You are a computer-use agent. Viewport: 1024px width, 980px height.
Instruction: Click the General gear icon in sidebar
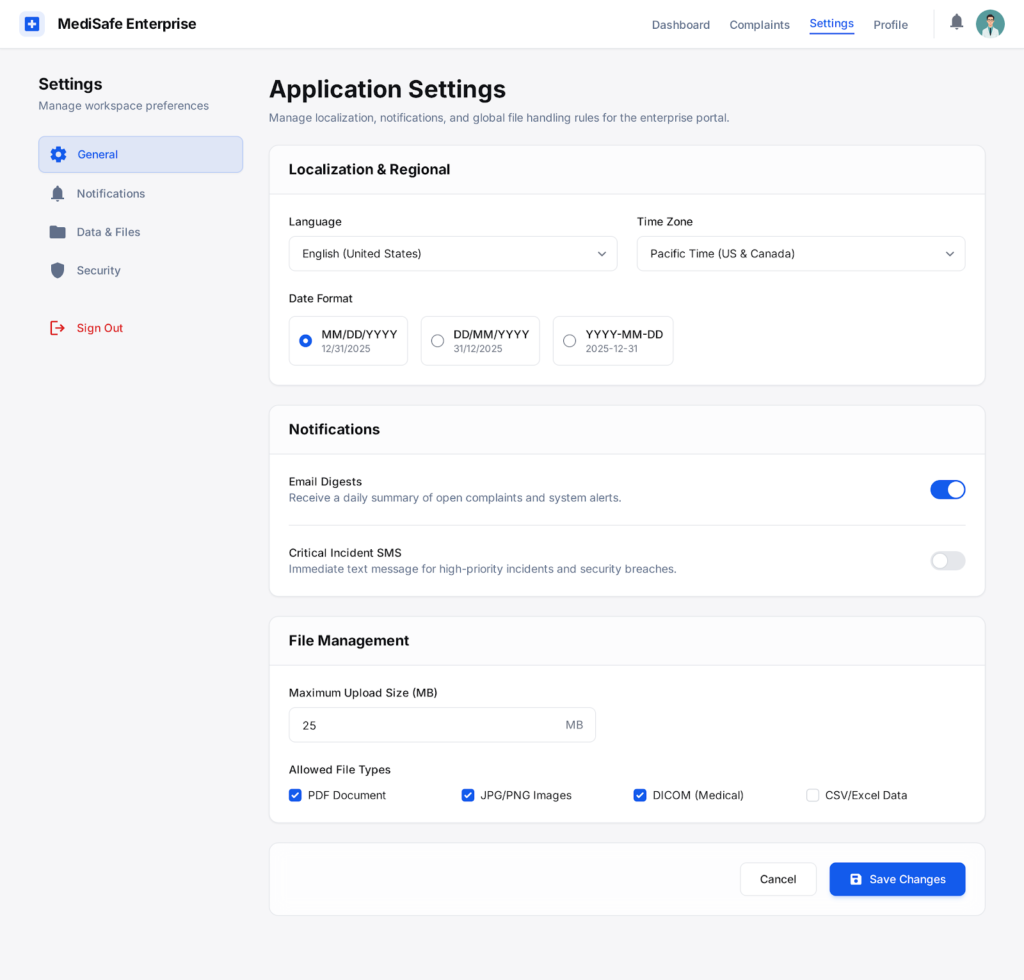pyautogui.click(x=58, y=155)
